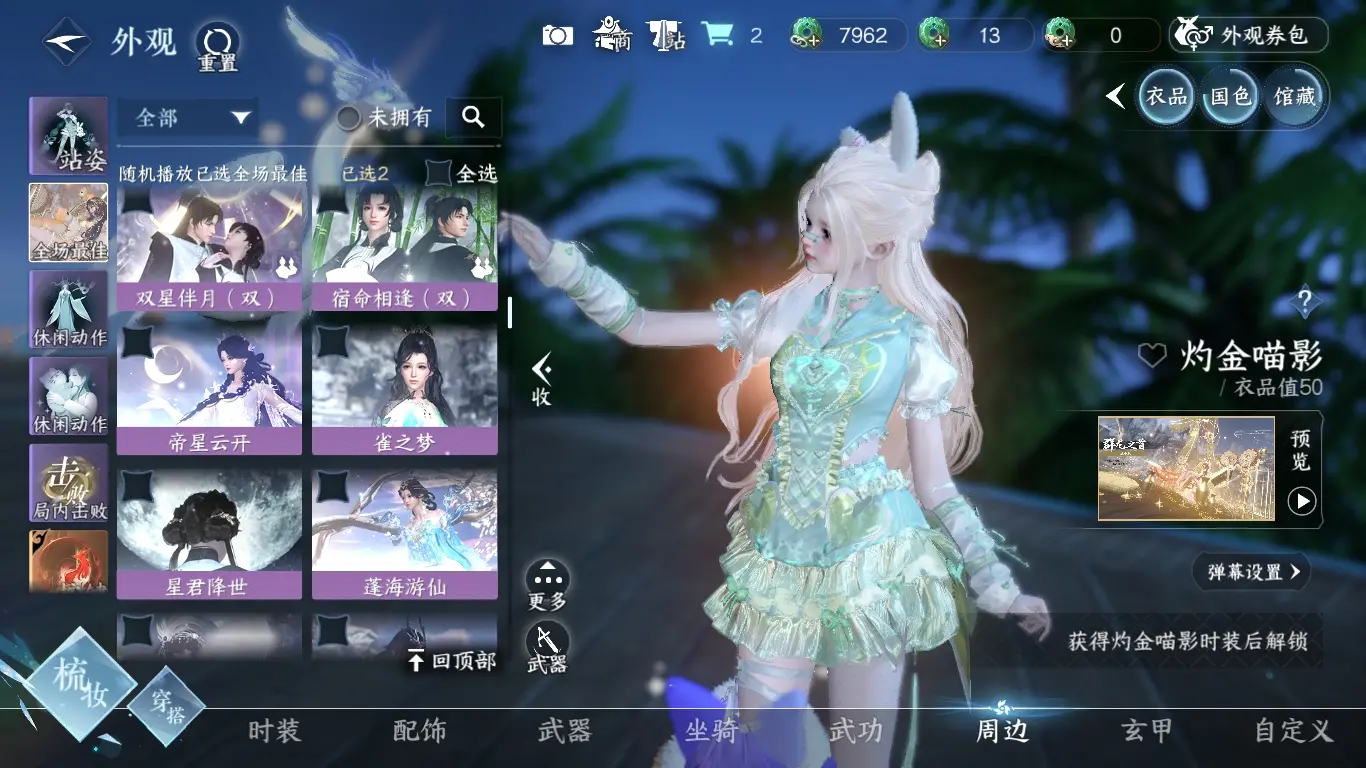Open the 梳妆 makeup diamond
Image resolution: width=1366 pixels, height=768 pixels.
(x=81, y=684)
